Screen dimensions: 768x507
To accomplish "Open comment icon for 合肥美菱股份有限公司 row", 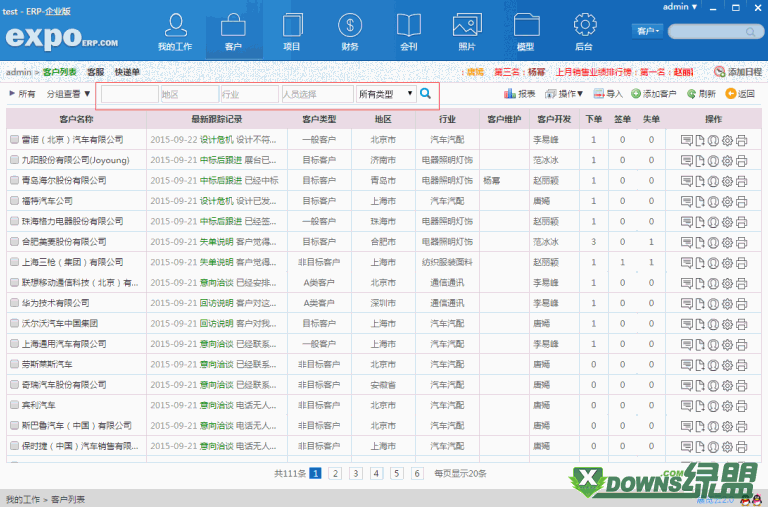I will click(687, 242).
